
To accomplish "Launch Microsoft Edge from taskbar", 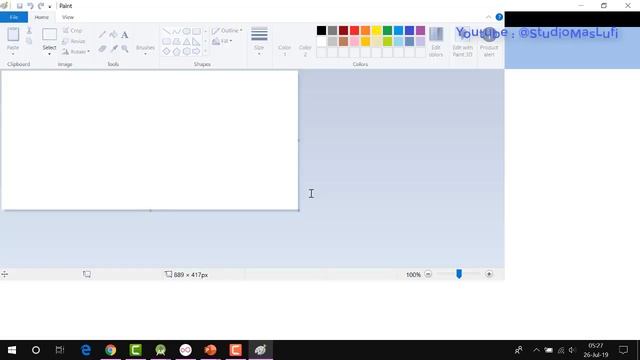I will coord(86,350).
